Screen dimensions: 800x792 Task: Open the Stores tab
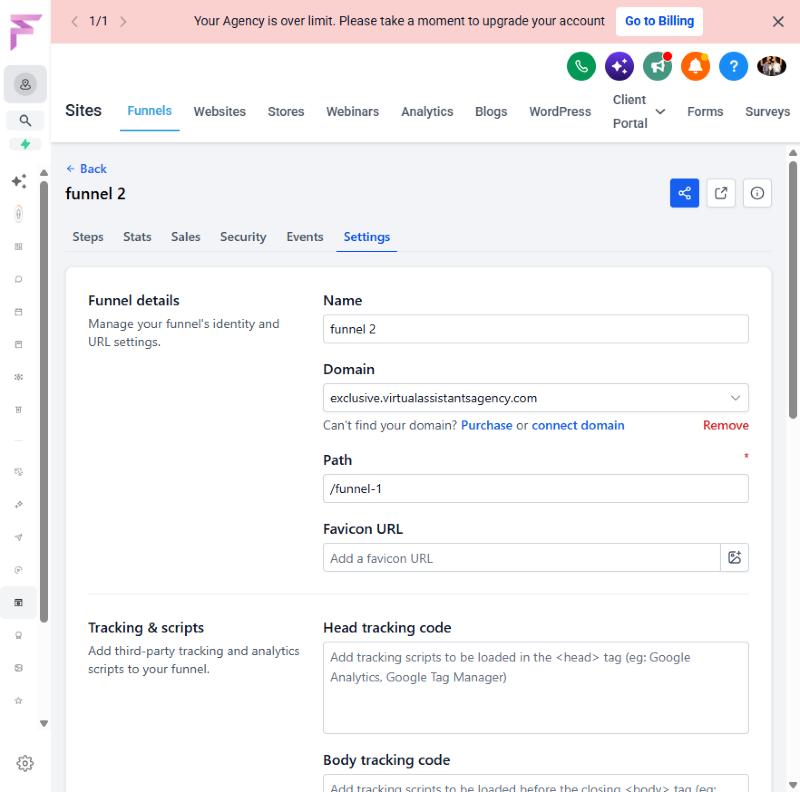[286, 111]
